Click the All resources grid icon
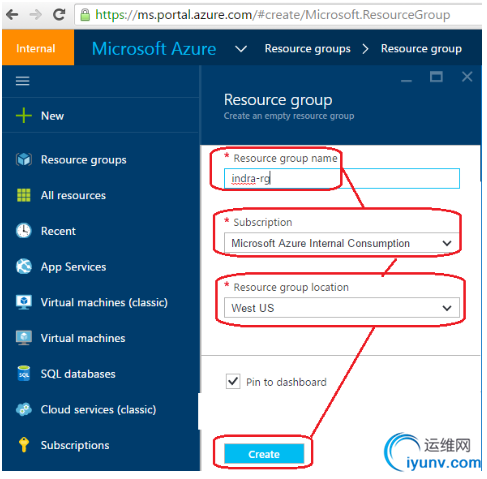Image resolution: width=487 pixels, height=479 pixels. tap(24, 195)
